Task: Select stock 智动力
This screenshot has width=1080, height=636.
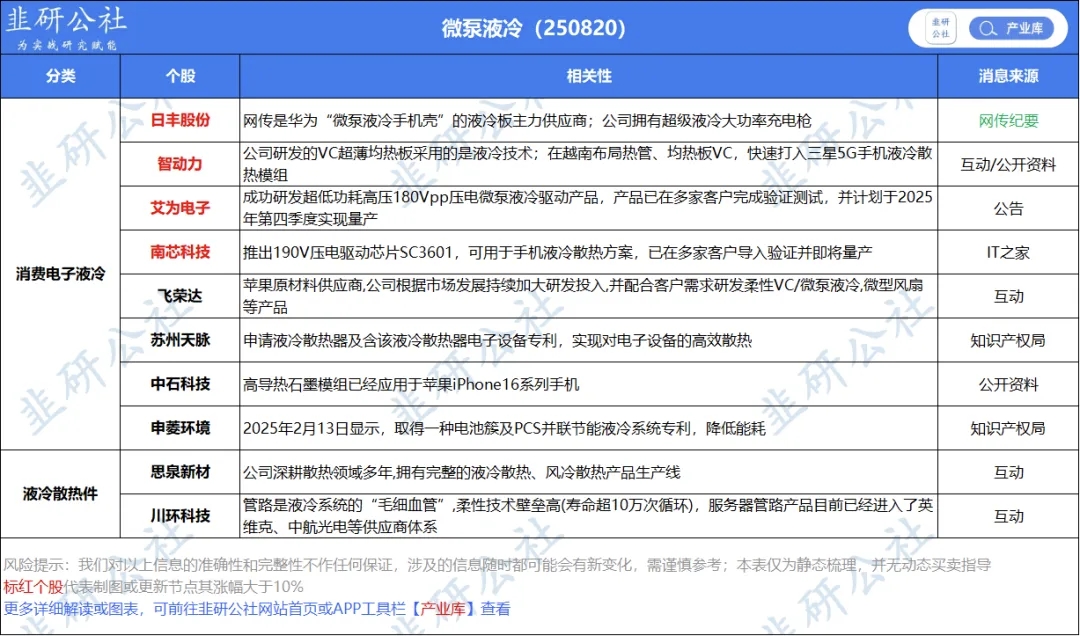Action: (x=180, y=164)
